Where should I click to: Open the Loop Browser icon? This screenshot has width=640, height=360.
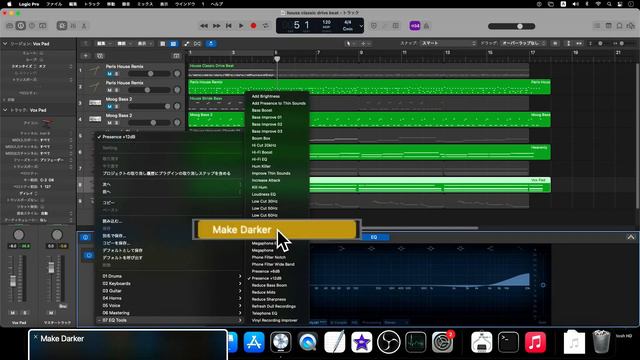(619, 26)
